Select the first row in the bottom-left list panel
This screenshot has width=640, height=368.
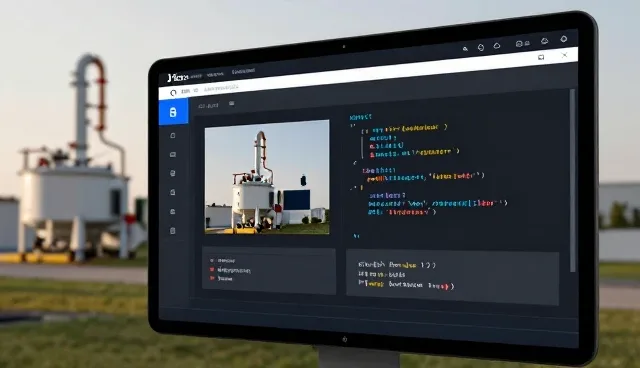pos(222,260)
